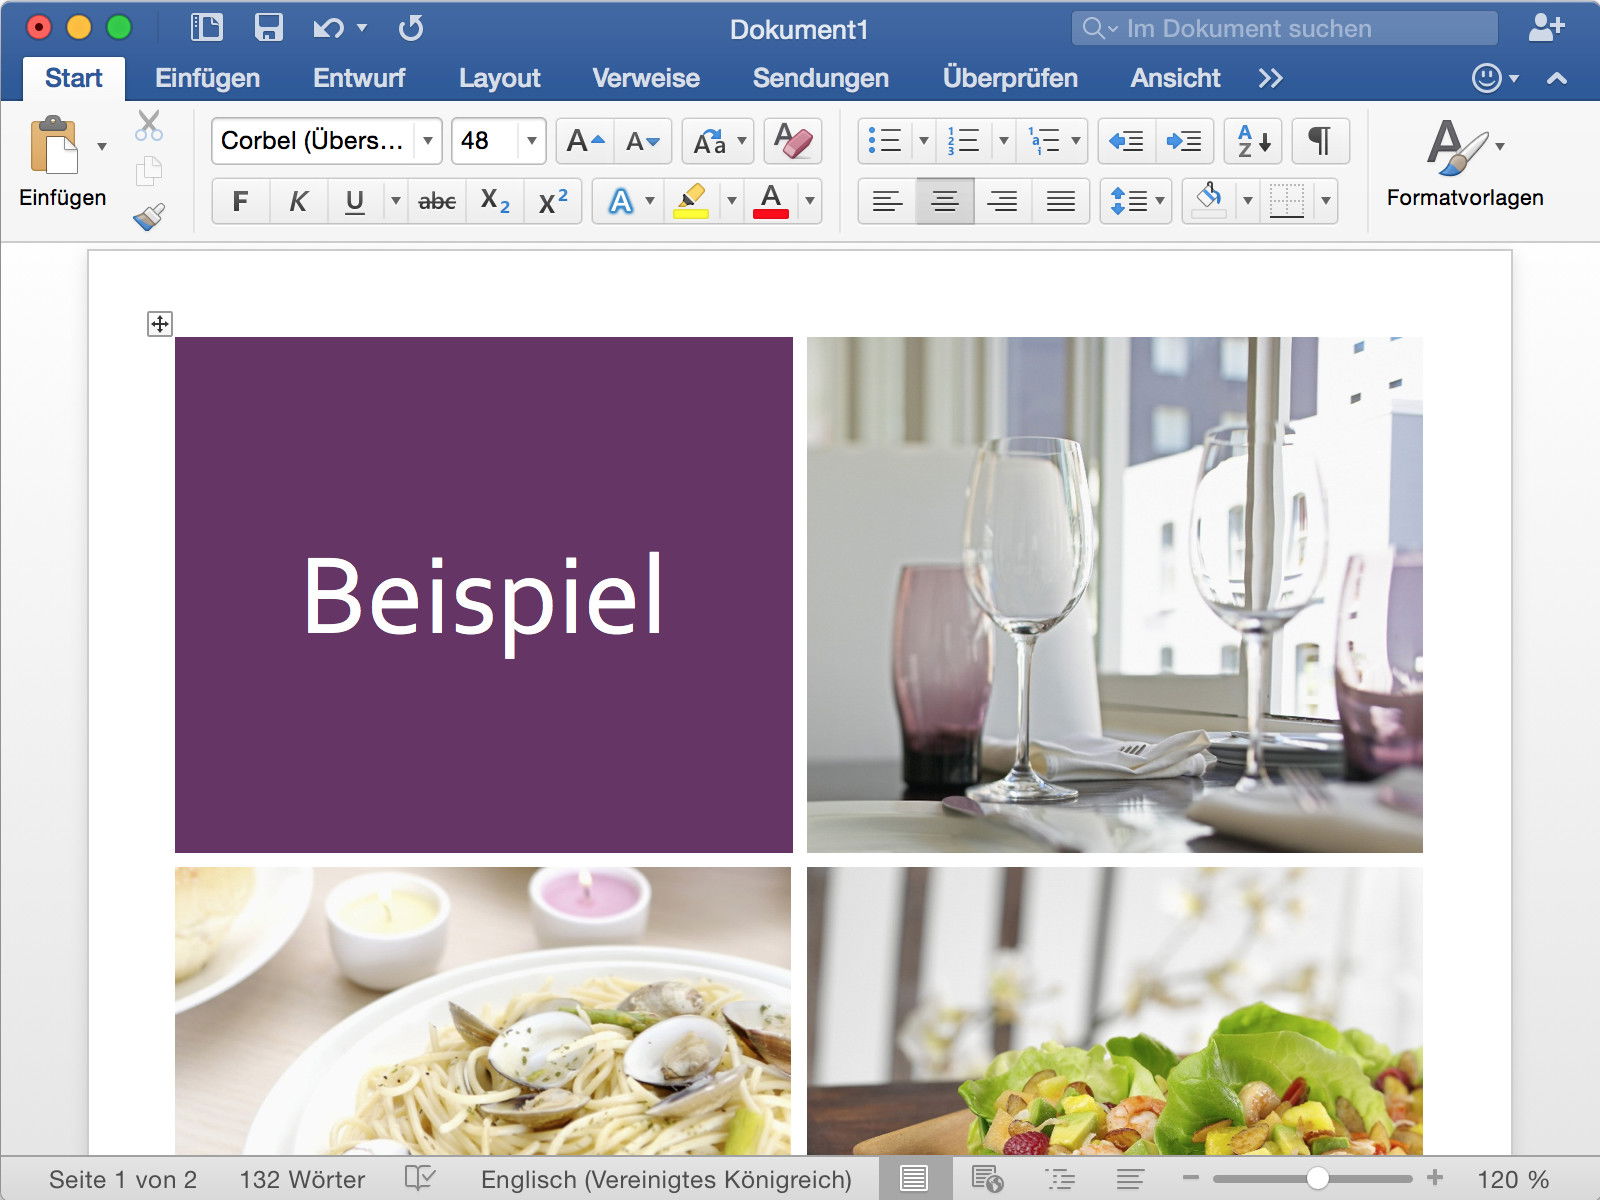Click the Englisch (Vereinigtes Königreich) language
The image size is (1600, 1200).
pyautogui.click(x=666, y=1179)
